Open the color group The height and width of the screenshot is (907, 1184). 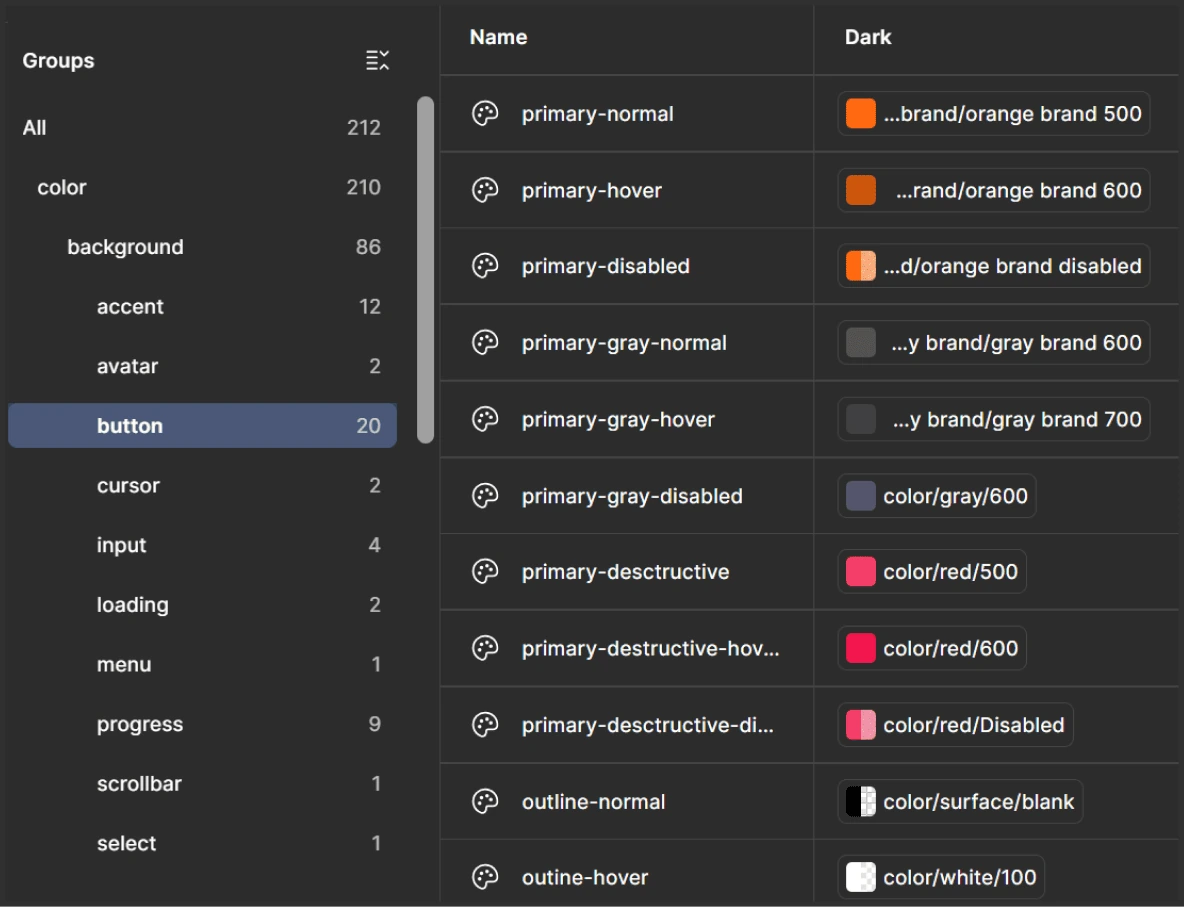click(202, 187)
